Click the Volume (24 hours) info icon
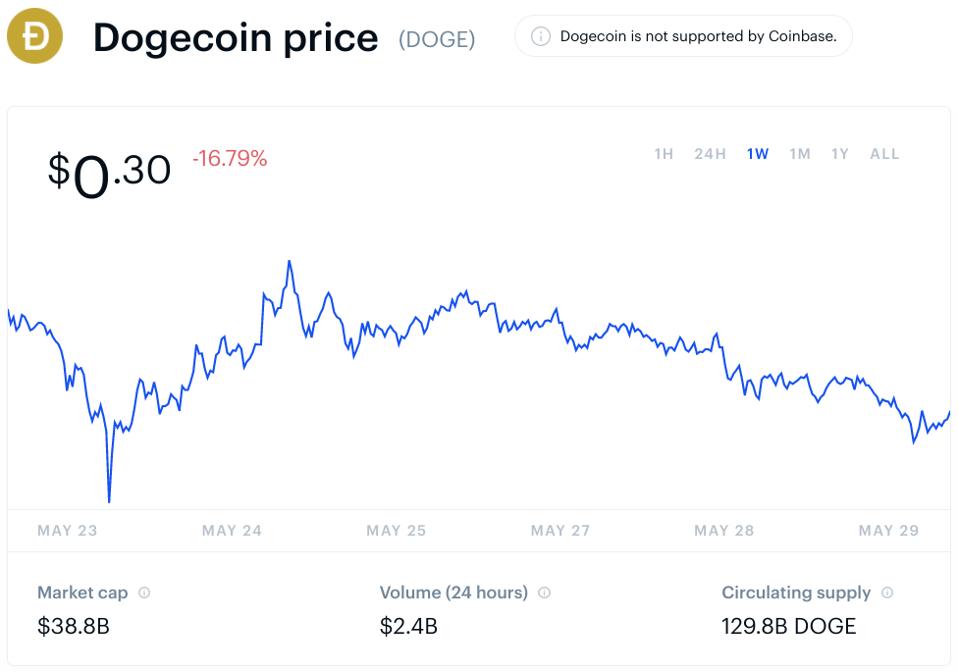The height and width of the screenshot is (672, 958). point(544,593)
